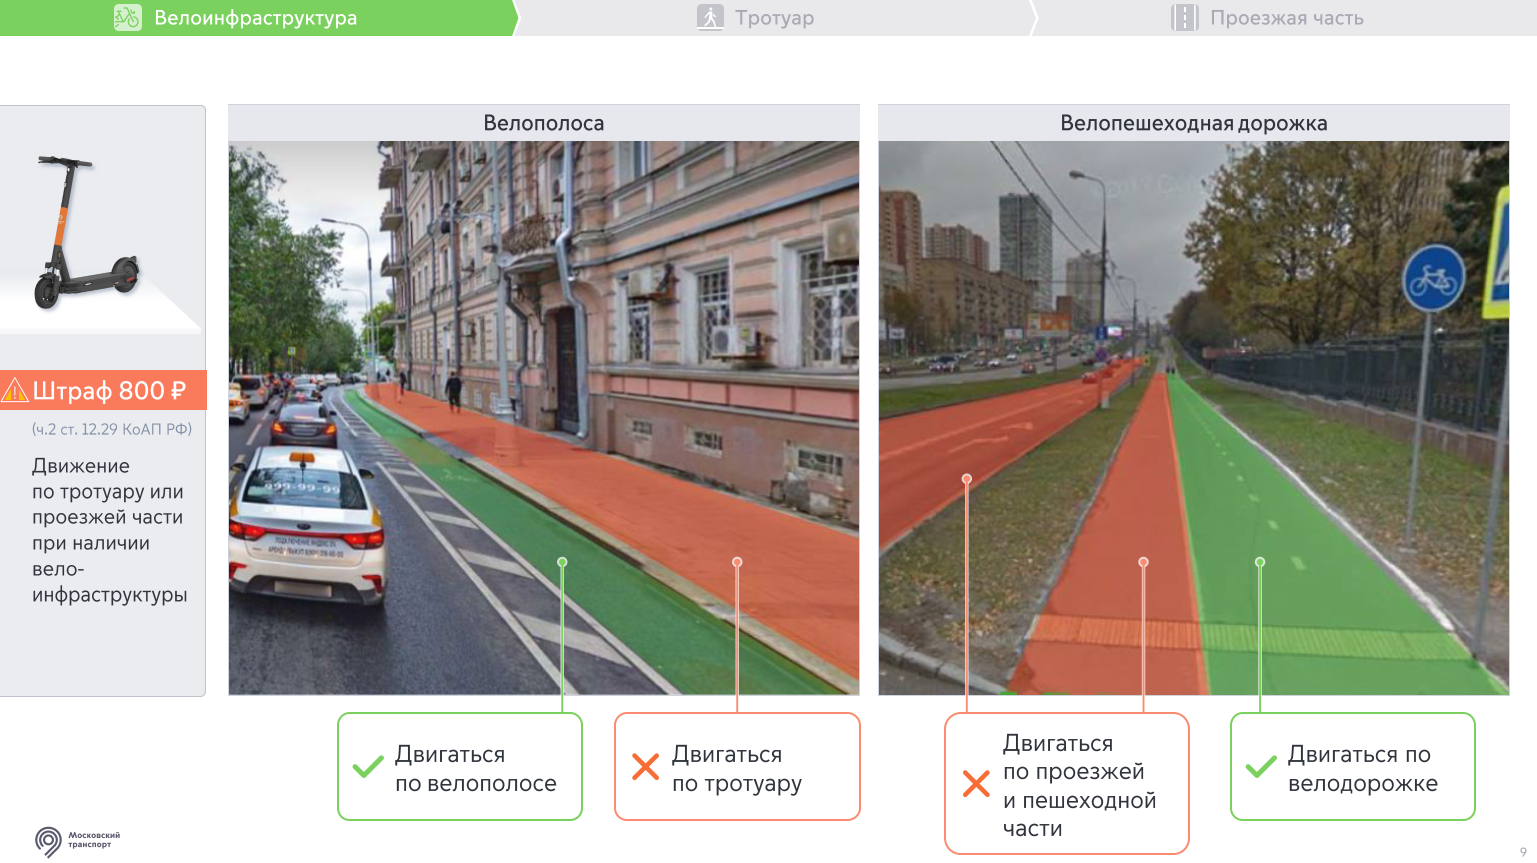1537x863 pixels.
Task: Click the Двигаться по велополосе callout box
Action: 460,767
